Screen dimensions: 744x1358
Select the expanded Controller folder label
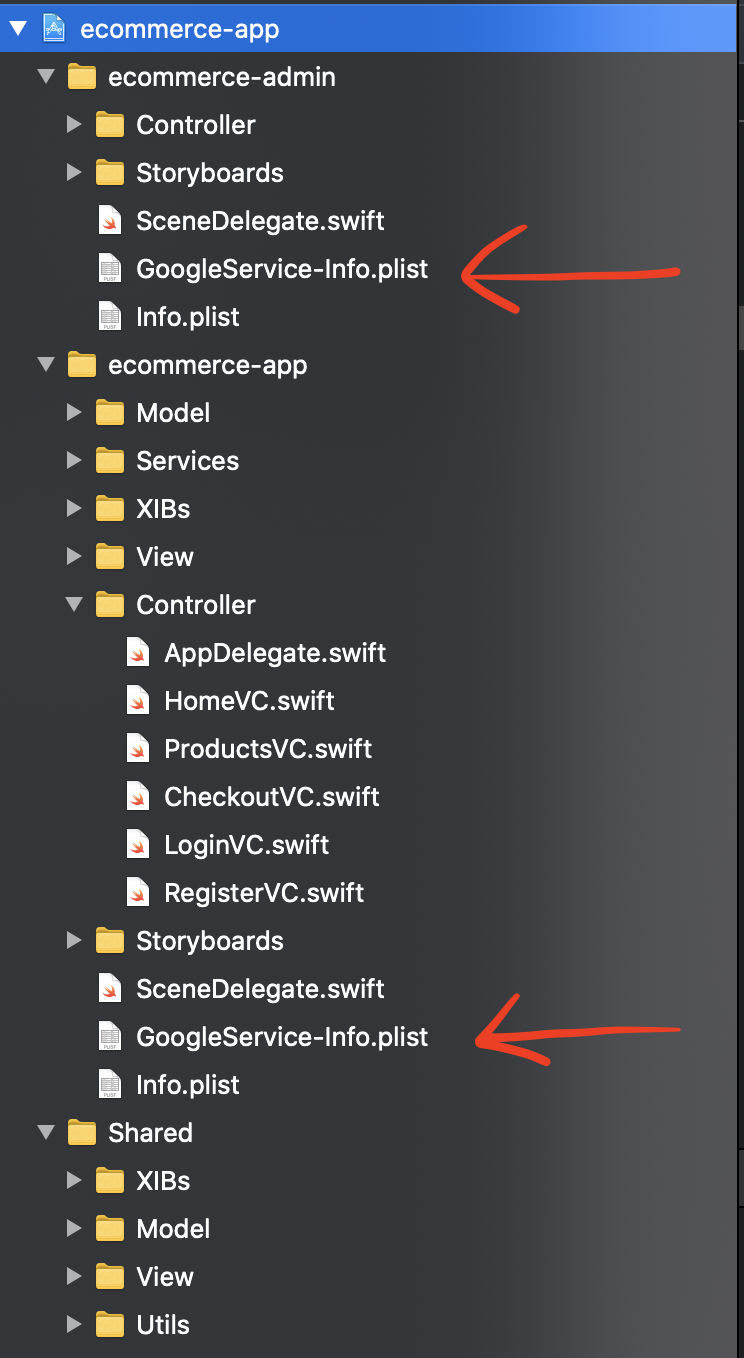pos(196,605)
